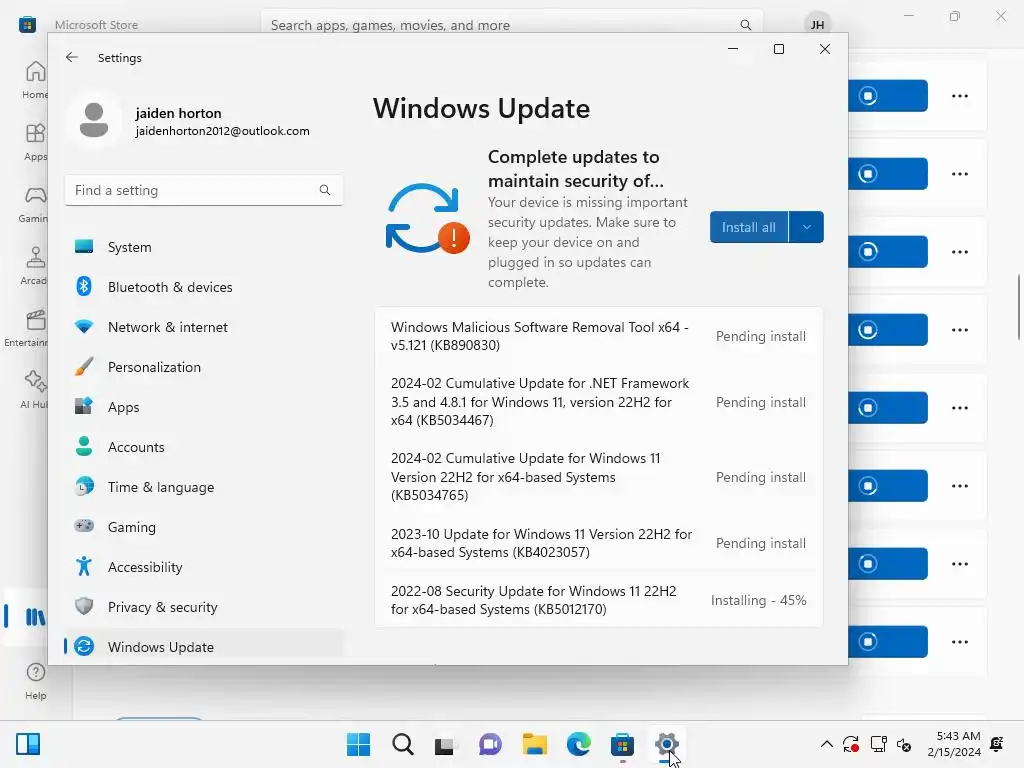Open the jaiden horton account profile picture
The width and height of the screenshot is (1024, 768).
tap(94, 121)
